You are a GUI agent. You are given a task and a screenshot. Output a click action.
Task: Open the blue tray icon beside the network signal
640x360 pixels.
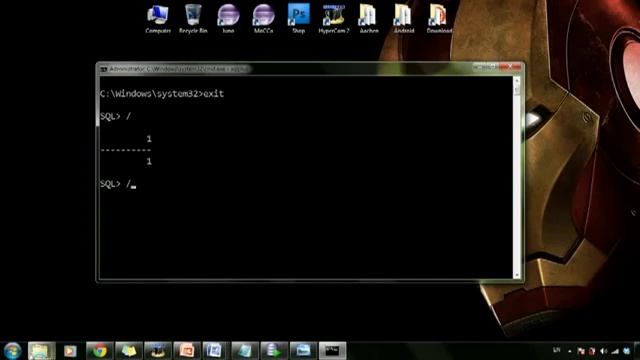click(x=627, y=351)
